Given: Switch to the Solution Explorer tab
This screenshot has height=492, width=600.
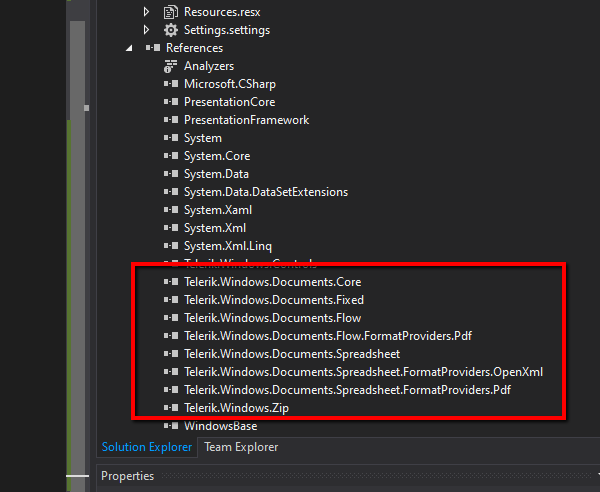Looking at the screenshot, I should click(x=147, y=447).
